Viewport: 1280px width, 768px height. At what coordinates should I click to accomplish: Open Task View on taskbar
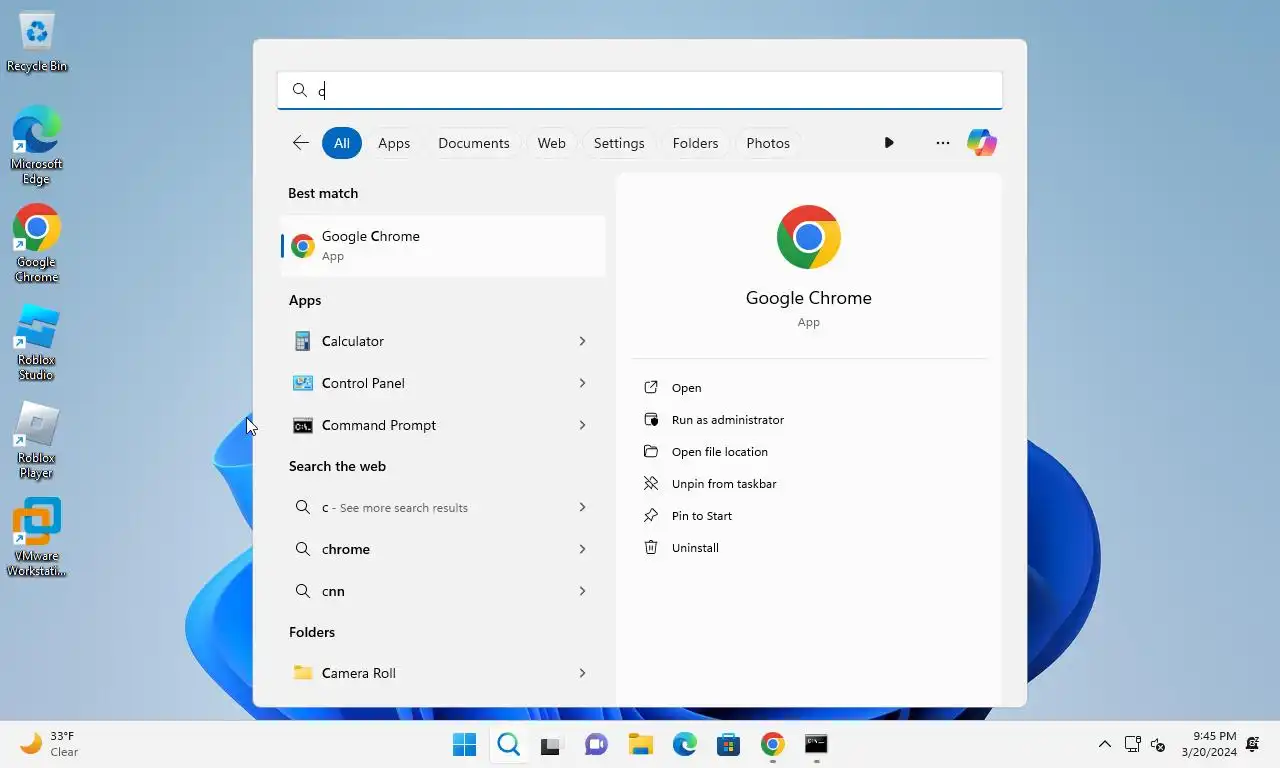(x=551, y=745)
